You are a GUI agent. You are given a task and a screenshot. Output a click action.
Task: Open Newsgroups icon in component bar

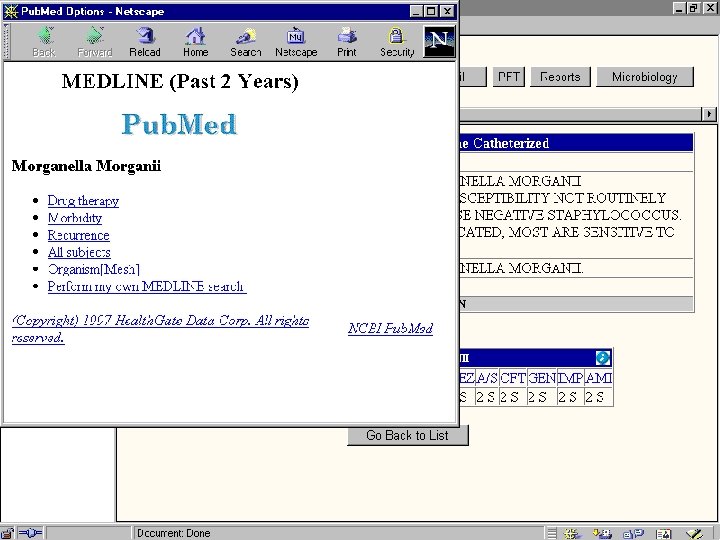[633, 534]
